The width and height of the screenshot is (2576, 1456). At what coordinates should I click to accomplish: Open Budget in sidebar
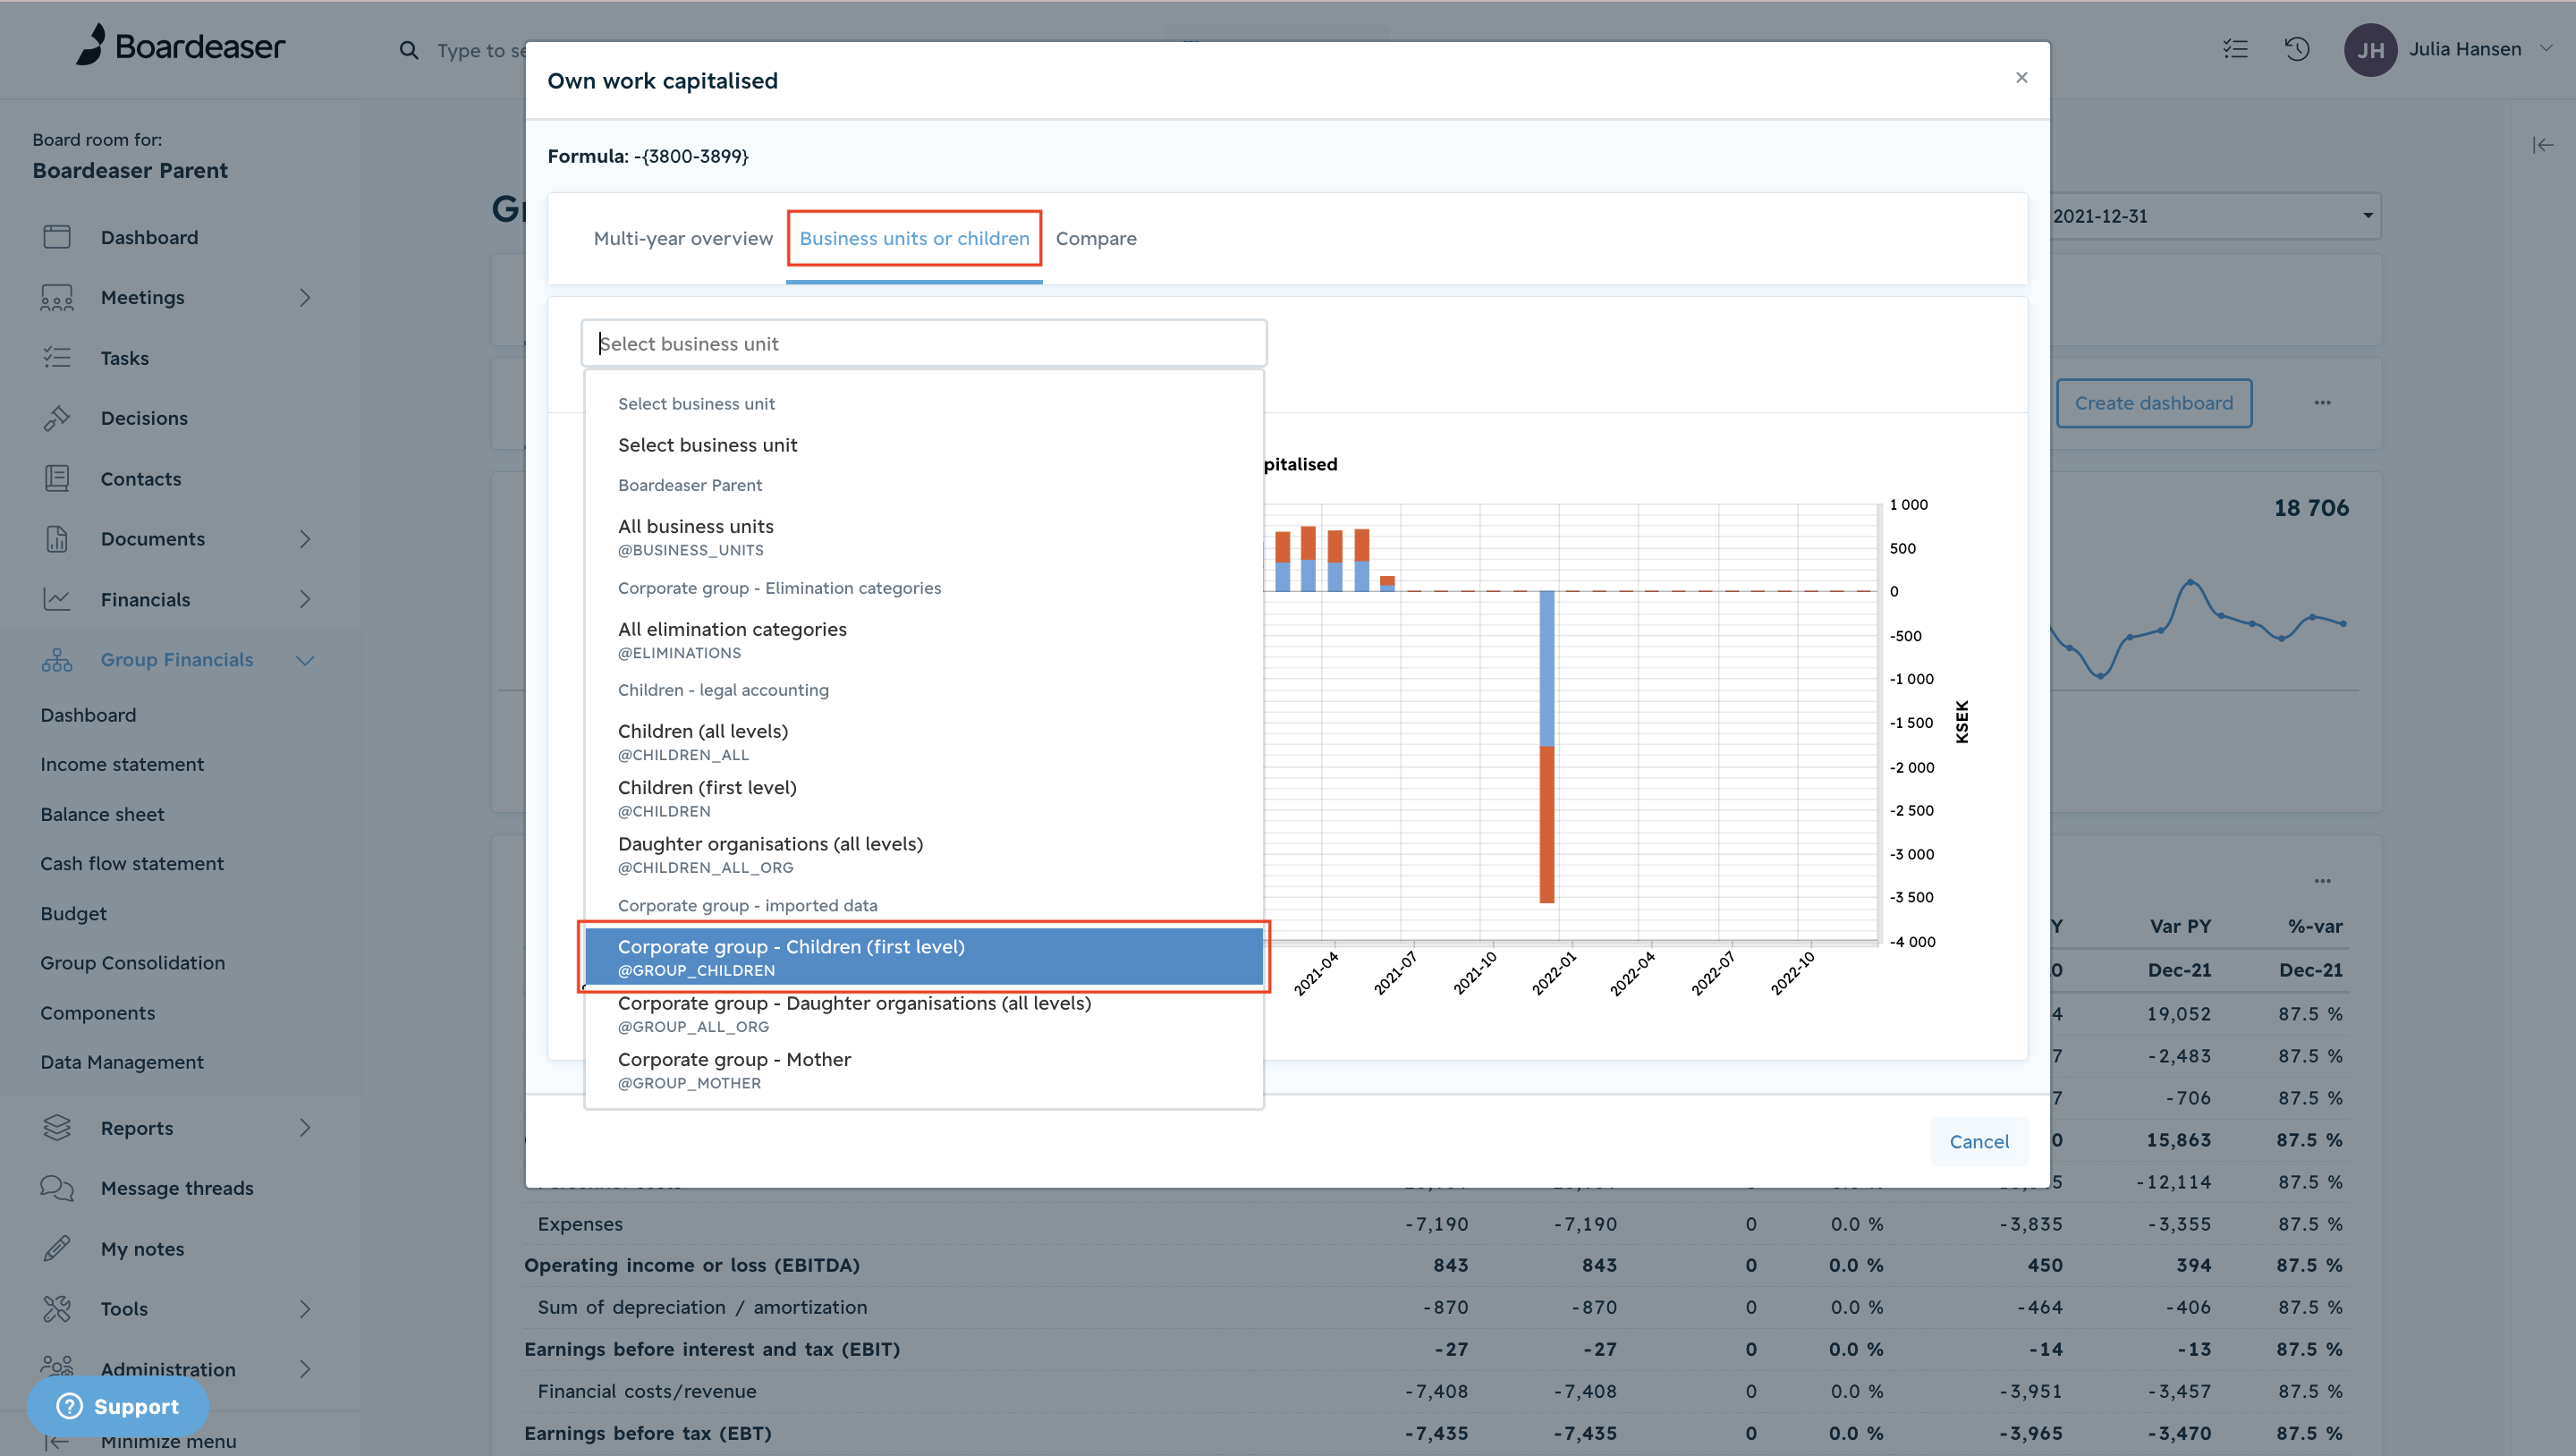point(73,913)
